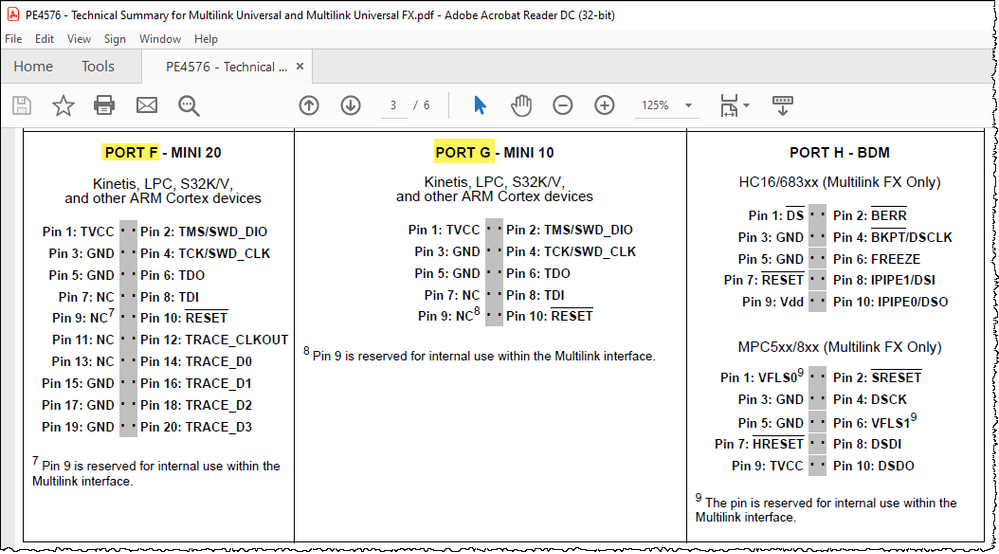Switch to the Home tab
The height and width of the screenshot is (554, 999).
click(x=33, y=66)
